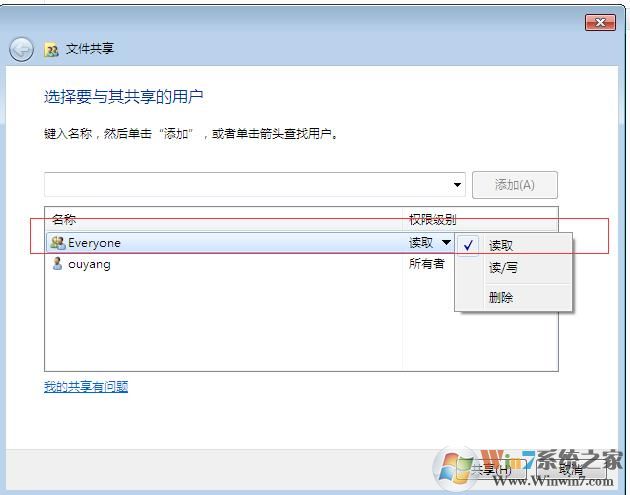
Task: Click the 文件共享 folder sharing icon
Action: point(51,50)
